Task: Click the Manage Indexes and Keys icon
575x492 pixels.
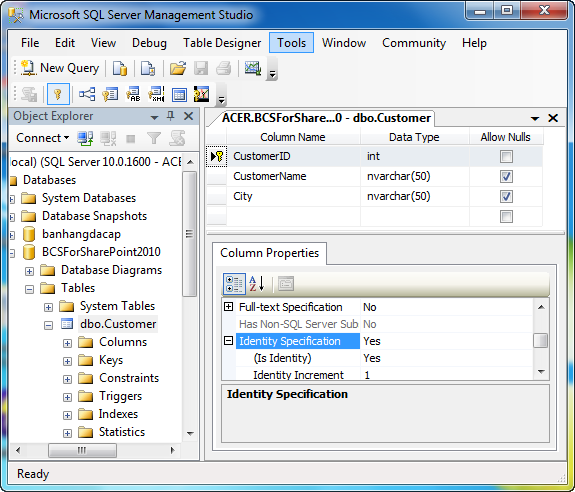Action: [x=110, y=95]
